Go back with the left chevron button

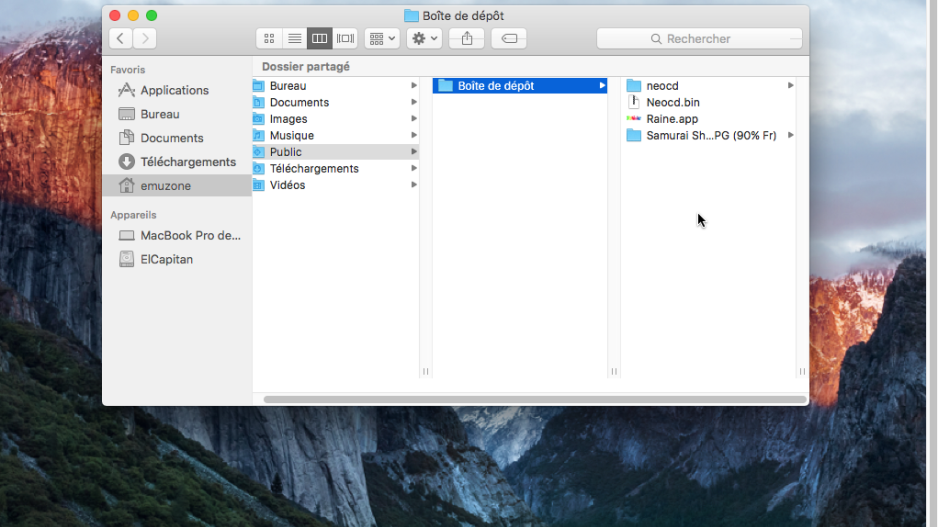click(x=120, y=38)
